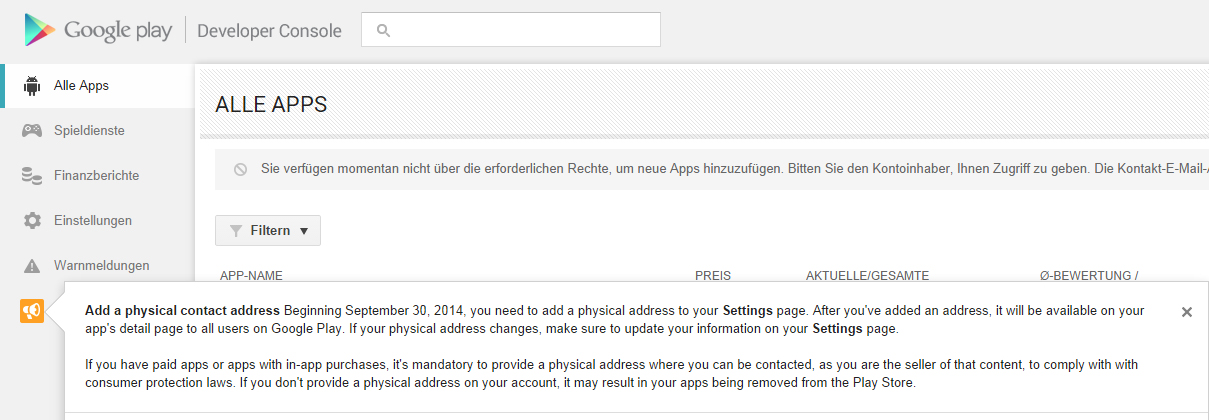Sort by the APP-NAME column header
This screenshot has width=1209, height=420.
(x=252, y=275)
